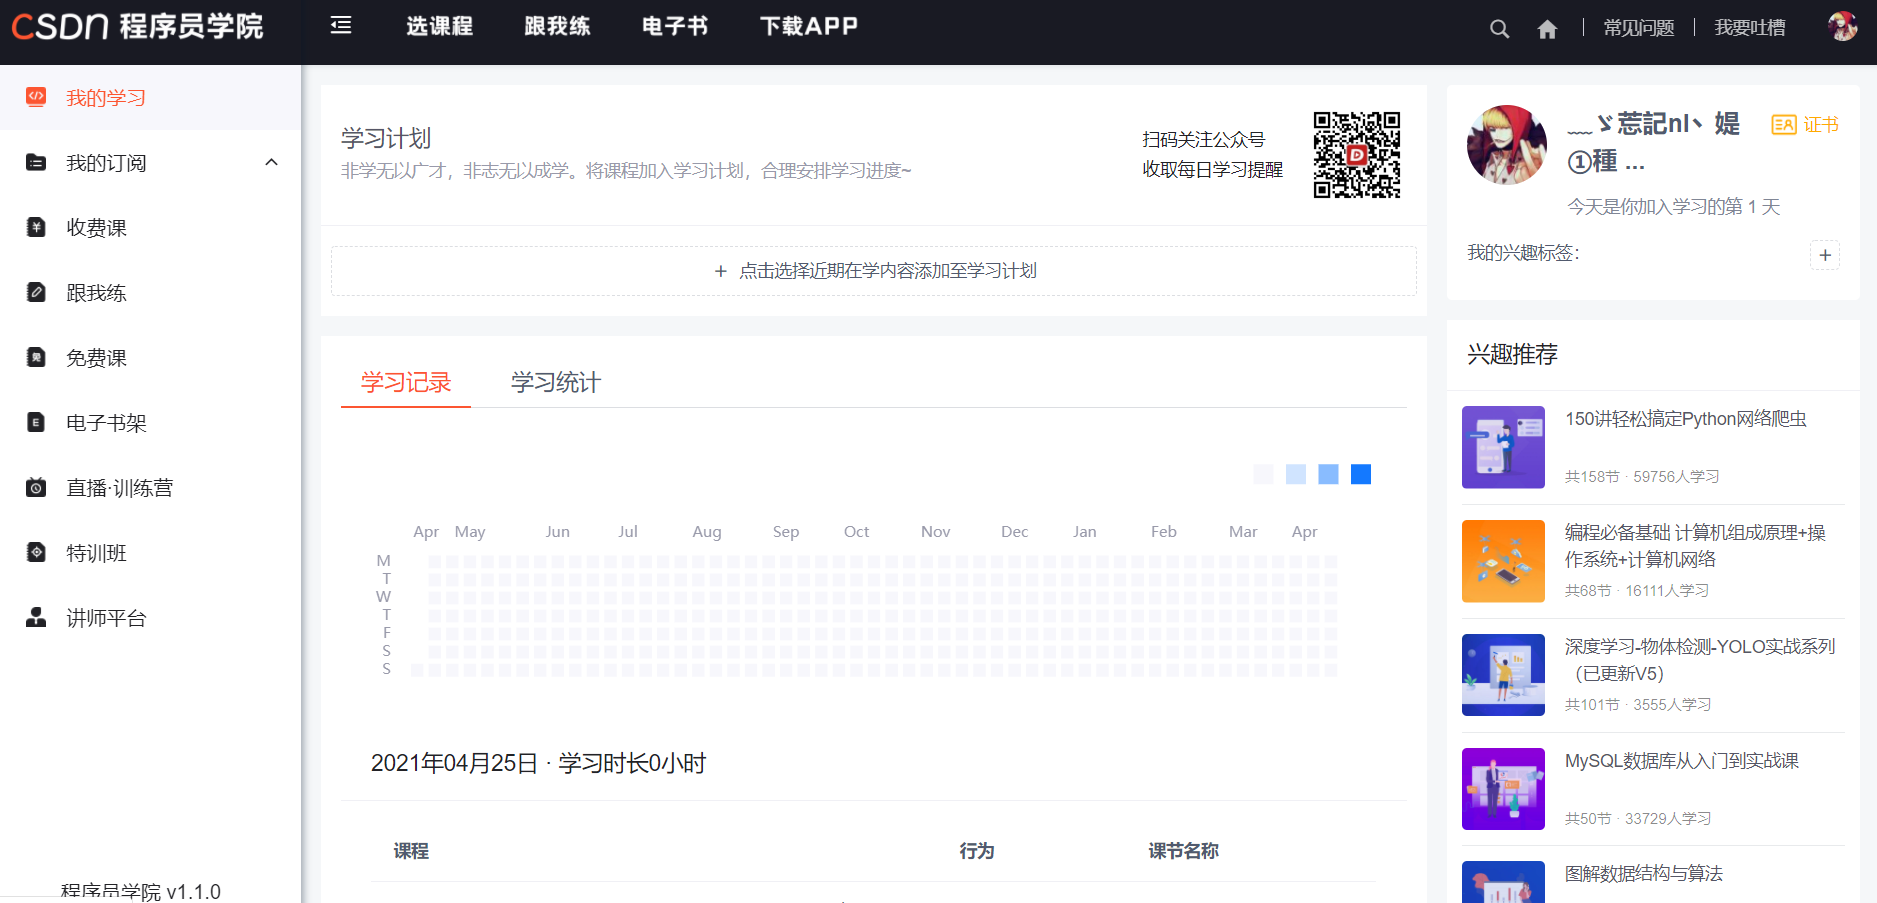The height and width of the screenshot is (903, 1877).
Task: Click 特训班 sidebar icon
Action: 36,552
